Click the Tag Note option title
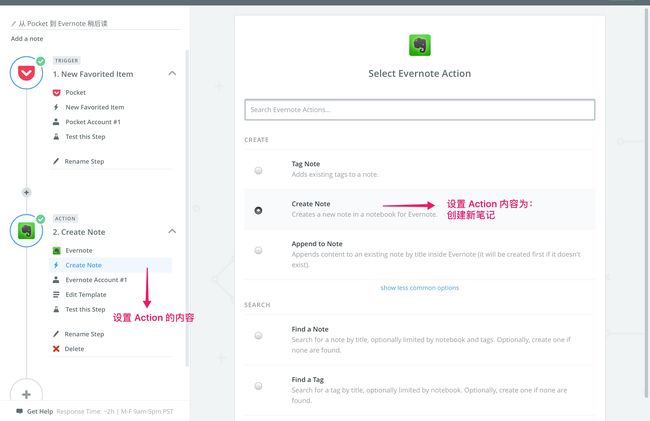The width and height of the screenshot is (650, 421). coord(306,164)
